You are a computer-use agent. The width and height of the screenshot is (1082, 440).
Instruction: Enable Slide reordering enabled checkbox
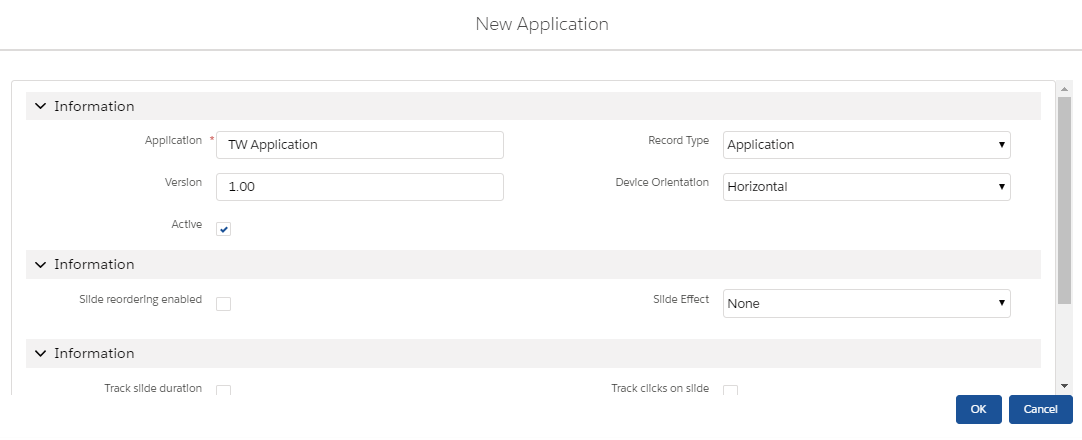pos(224,304)
